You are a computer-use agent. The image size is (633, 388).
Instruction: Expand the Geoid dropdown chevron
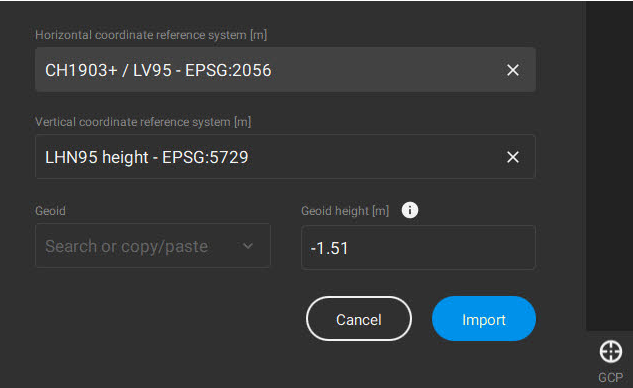[247, 246]
